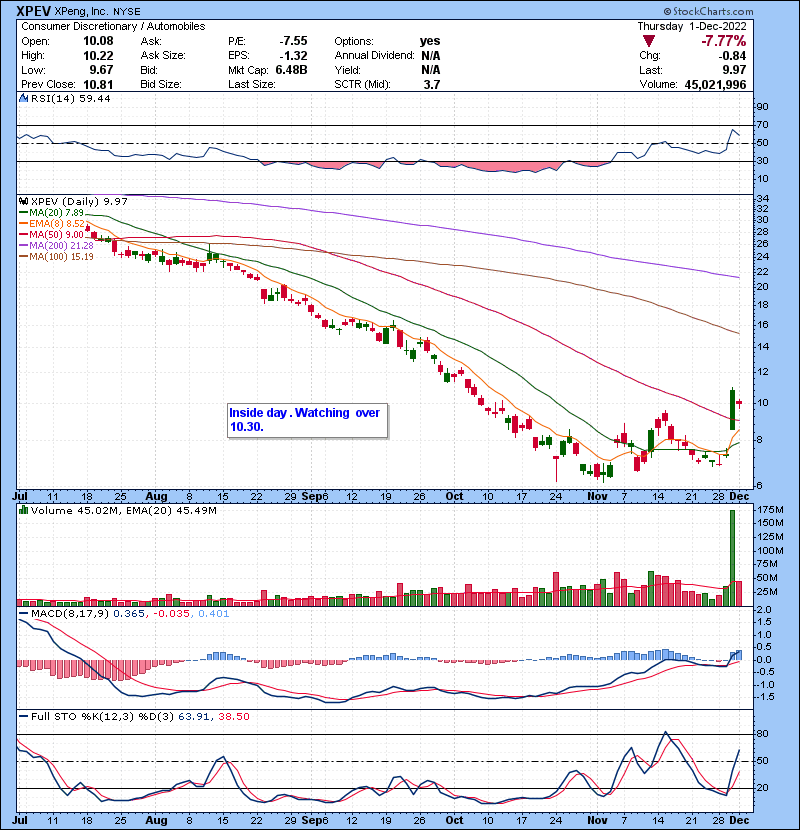Click the MA(50) 9.00 legend entry
800x830 pixels.
(x=56, y=234)
